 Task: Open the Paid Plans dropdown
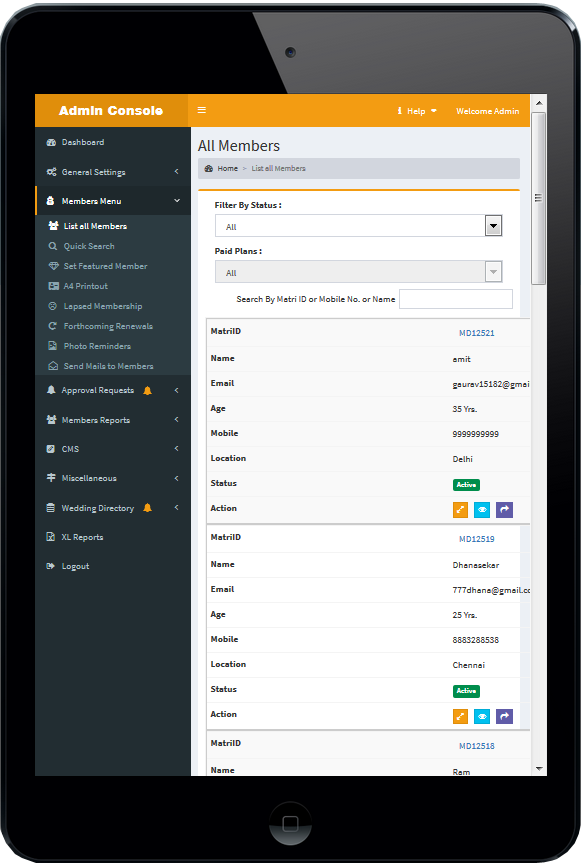(x=358, y=272)
